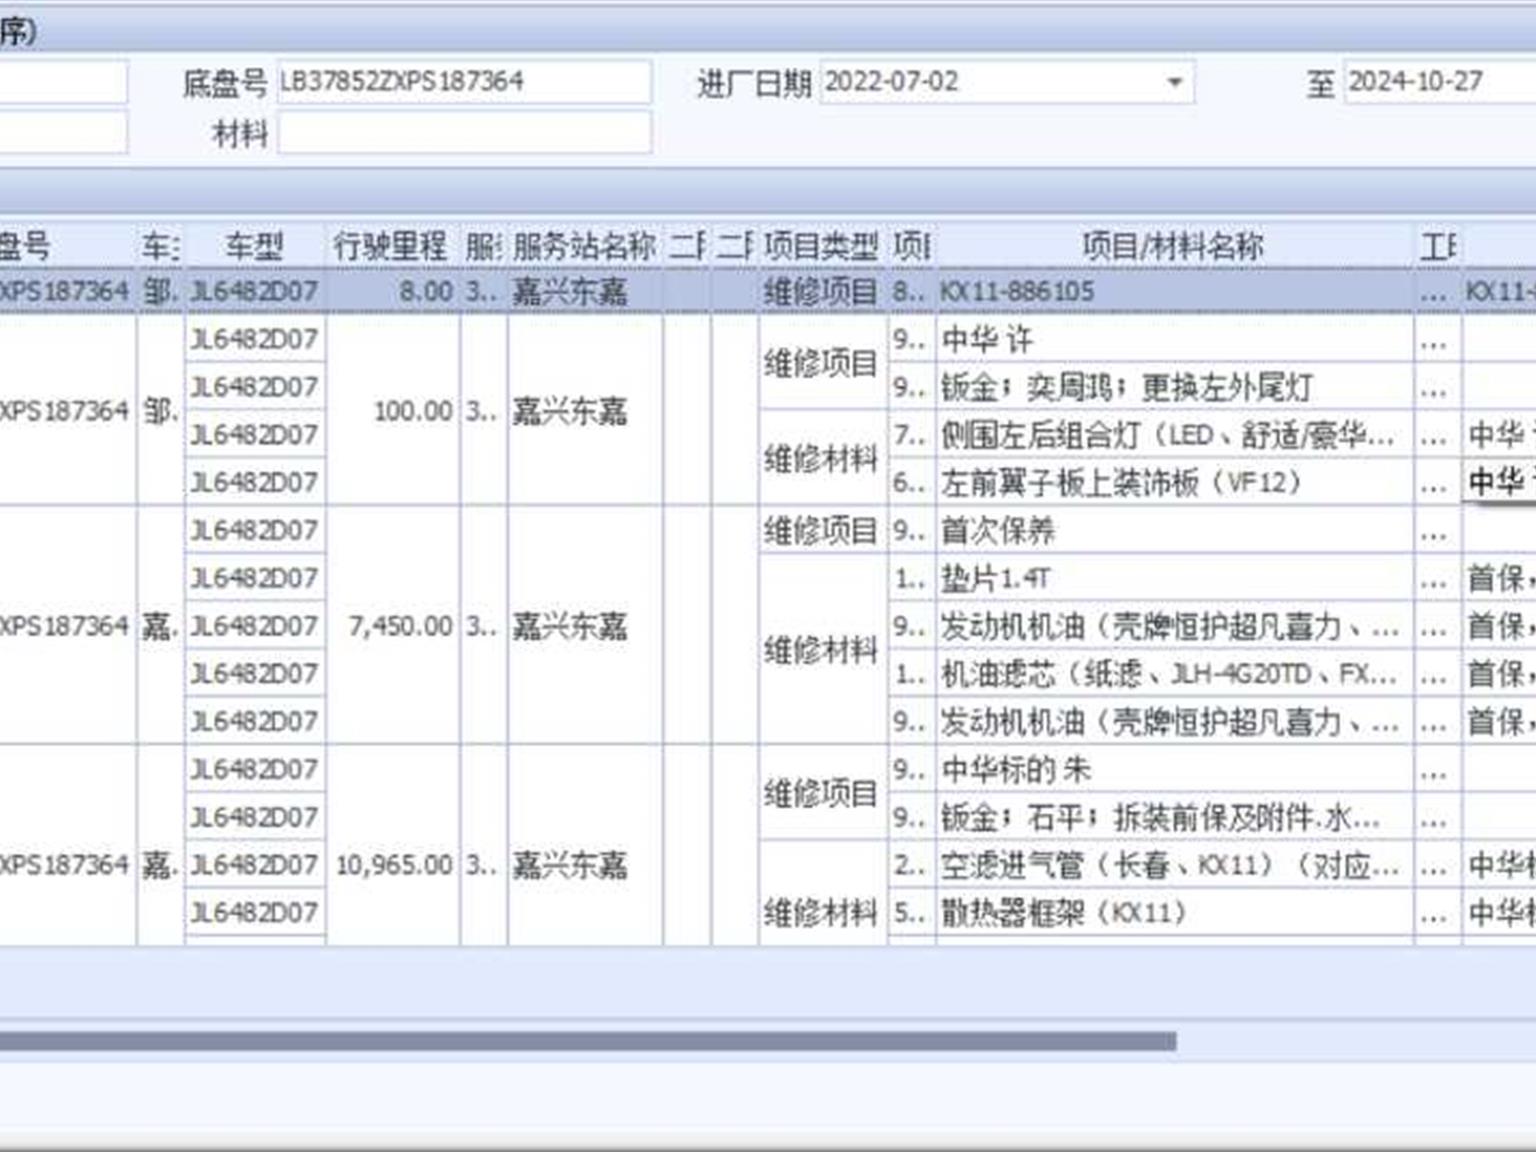Click the 垫片1.4T material cell
This screenshot has height=1152, width=1536.
click(x=1174, y=578)
